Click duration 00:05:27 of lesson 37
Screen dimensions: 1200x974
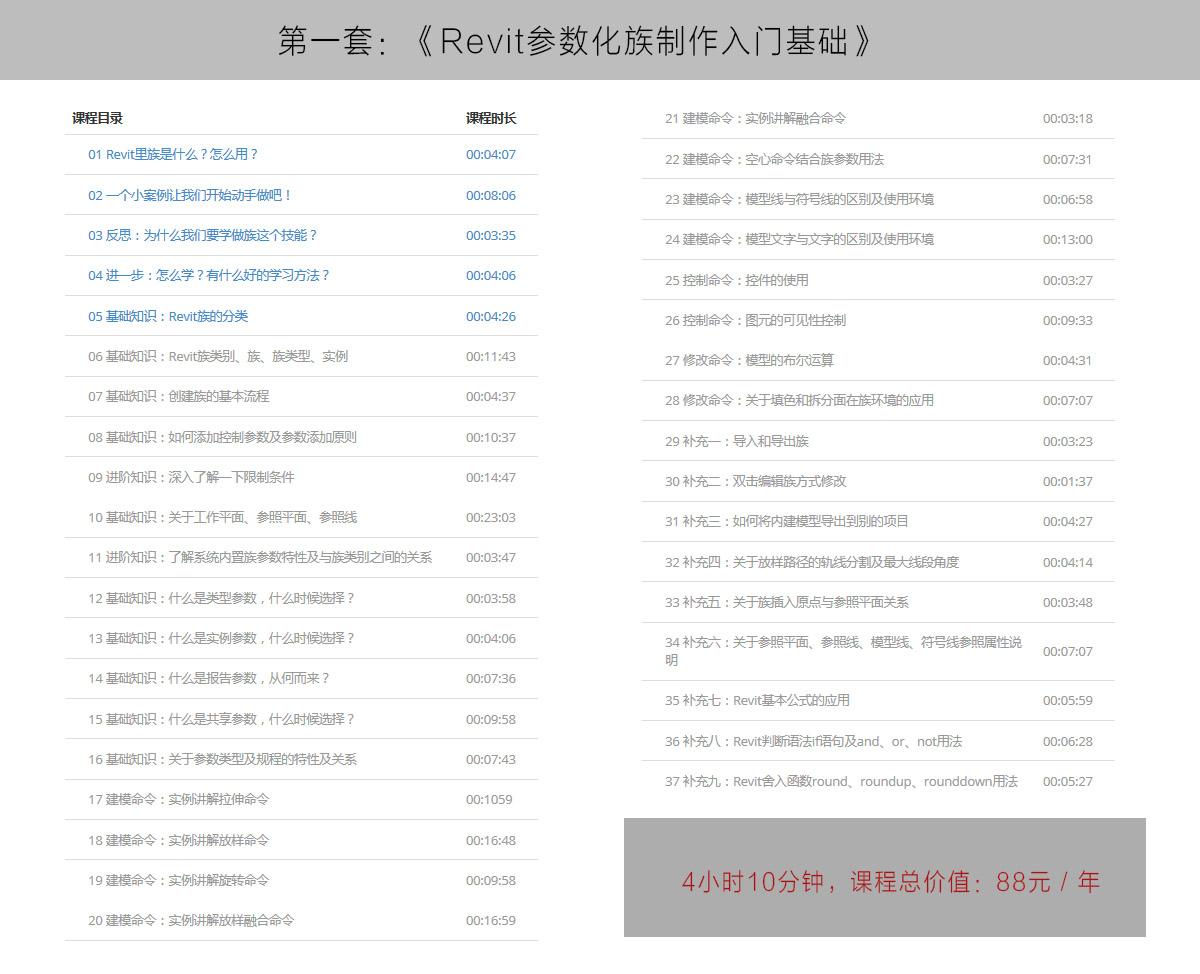point(1068,781)
